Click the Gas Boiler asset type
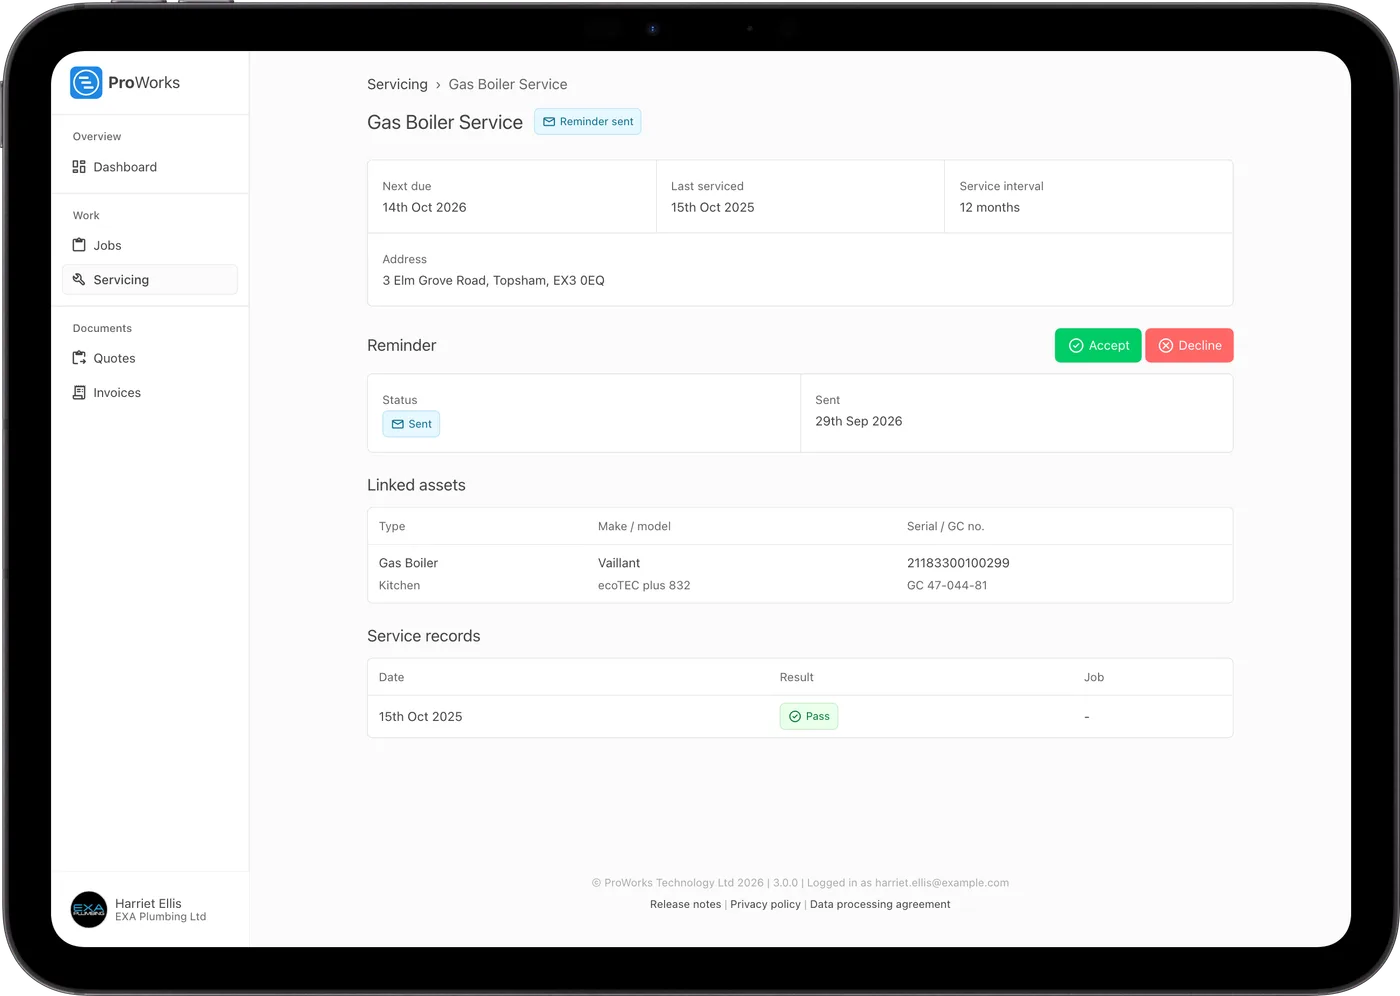The height and width of the screenshot is (996, 1400). click(x=408, y=563)
